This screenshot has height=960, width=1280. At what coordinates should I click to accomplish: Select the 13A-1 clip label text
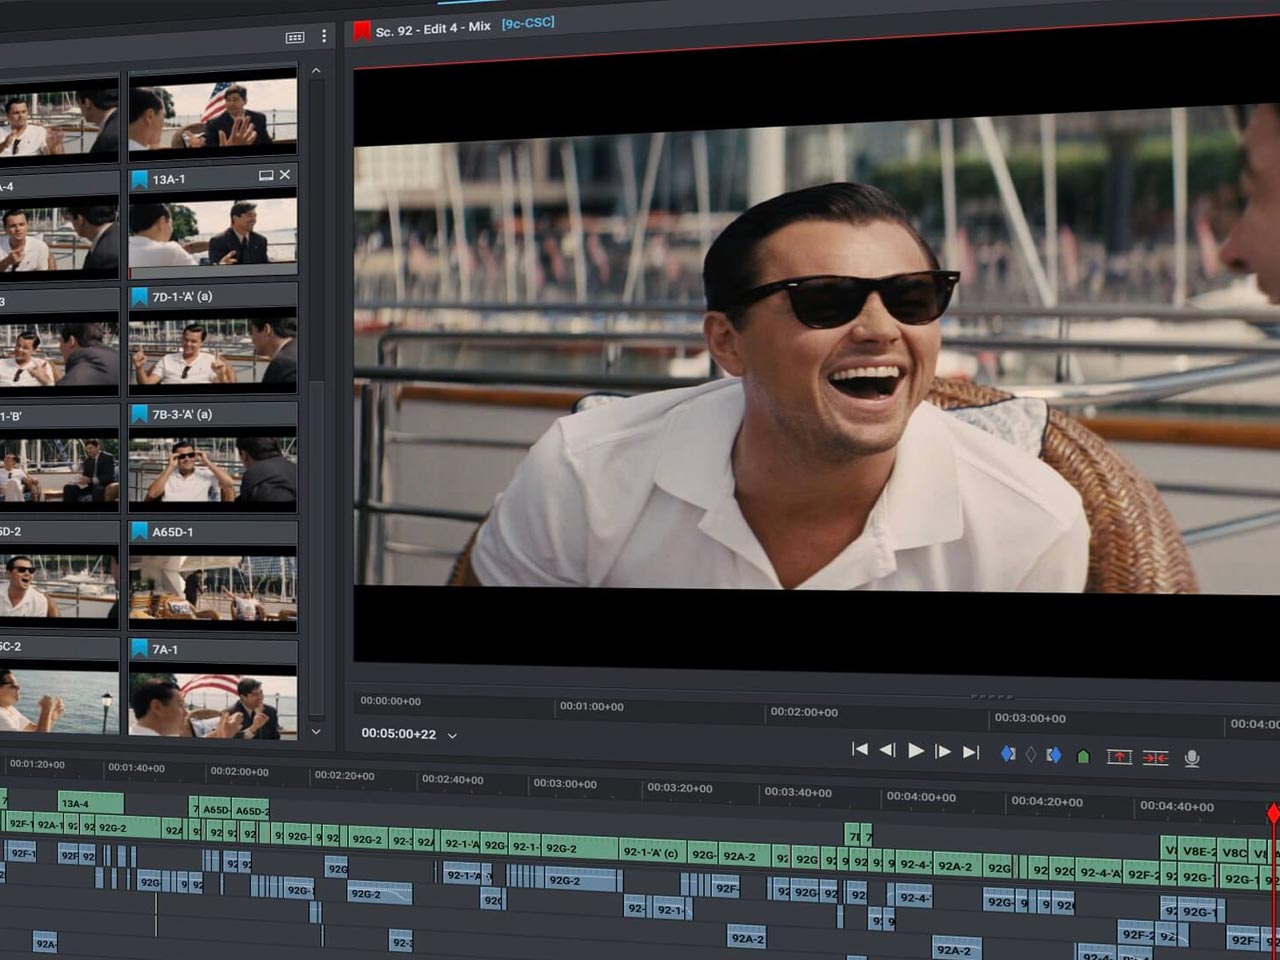click(168, 179)
